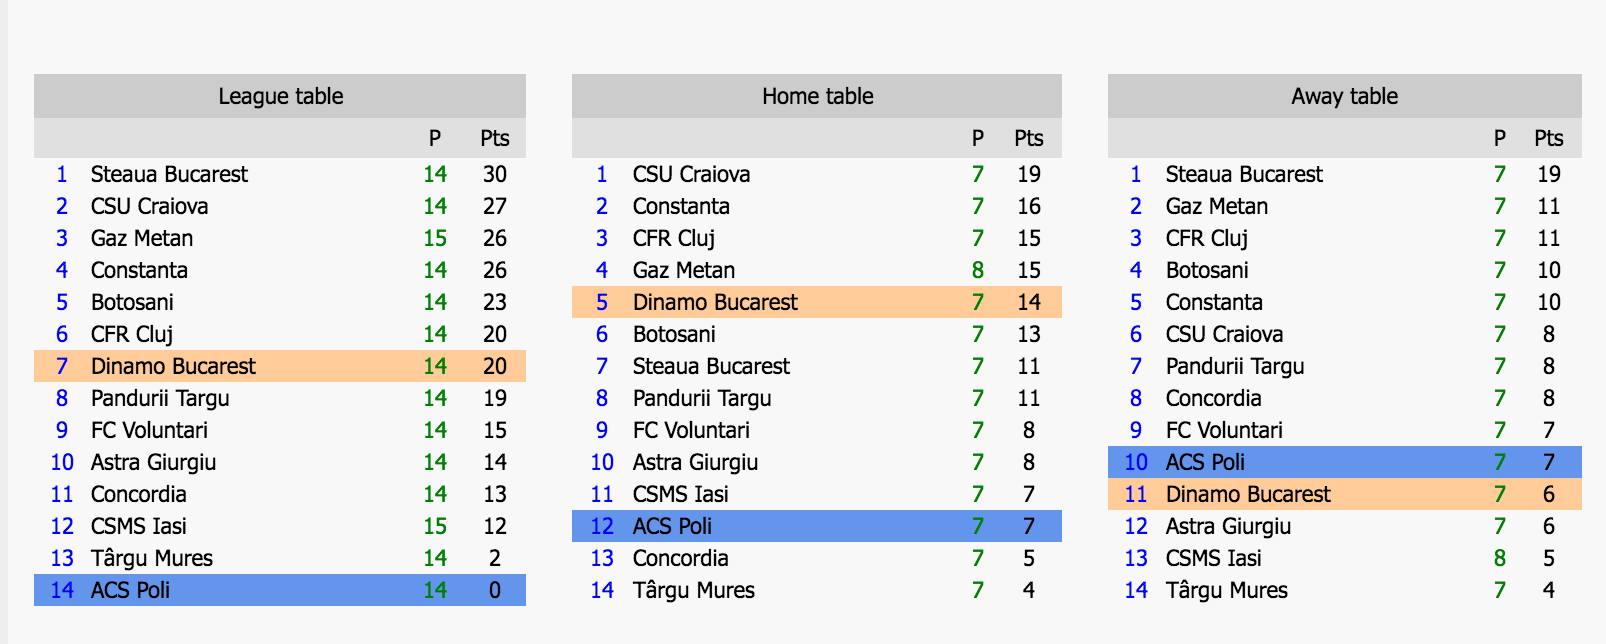Click the League table header
This screenshot has width=1606, height=644.
click(x=280, y=96)
